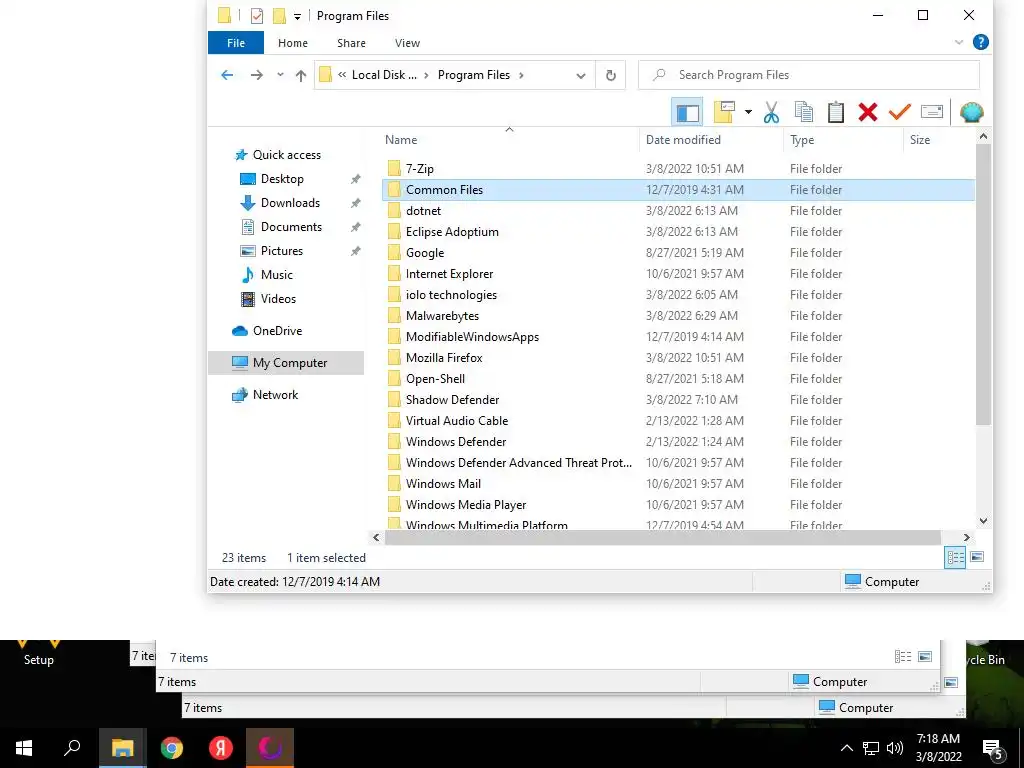Click the Google folder icon
1024x768 pixels.
394,253
